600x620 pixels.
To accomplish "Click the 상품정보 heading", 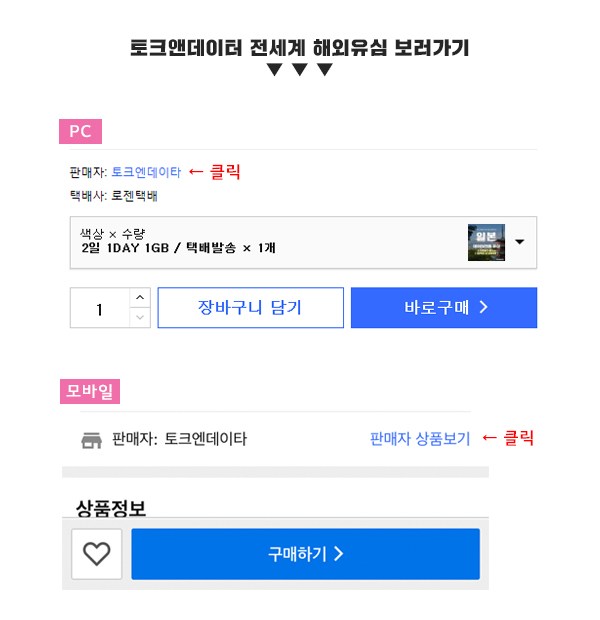I will 111,508.
